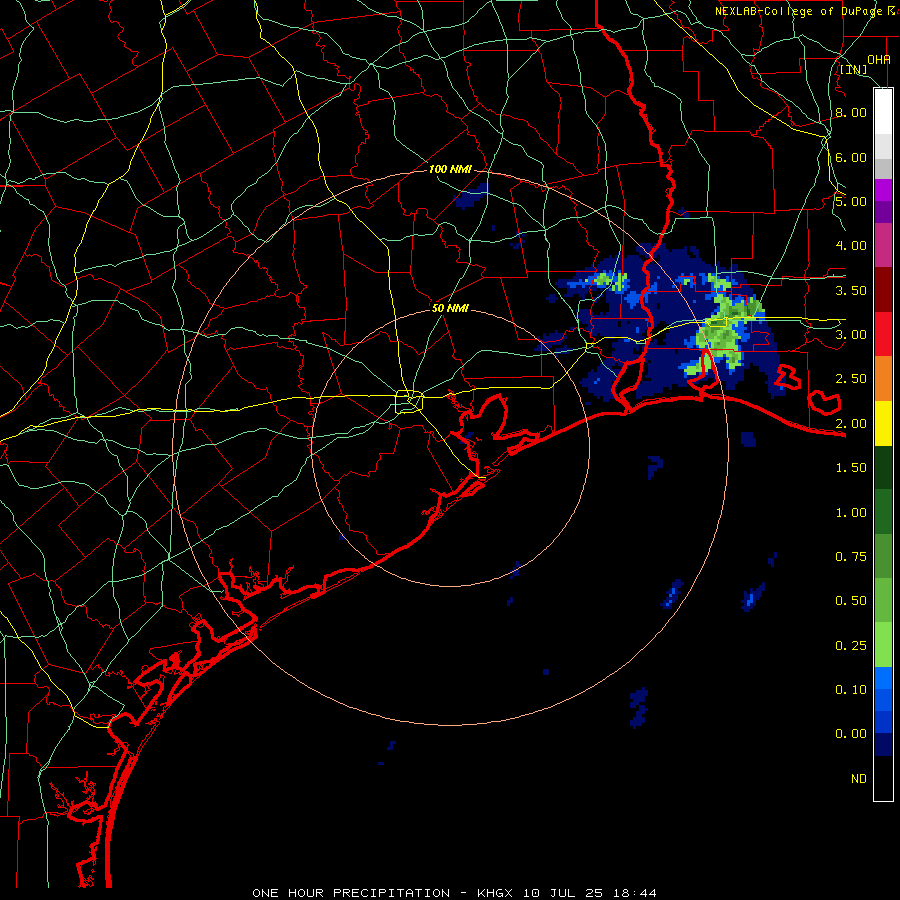Click the 3.00 legend value
This screenshot has width=900, height=900.
pyautogui.click(x=851, y=335)
